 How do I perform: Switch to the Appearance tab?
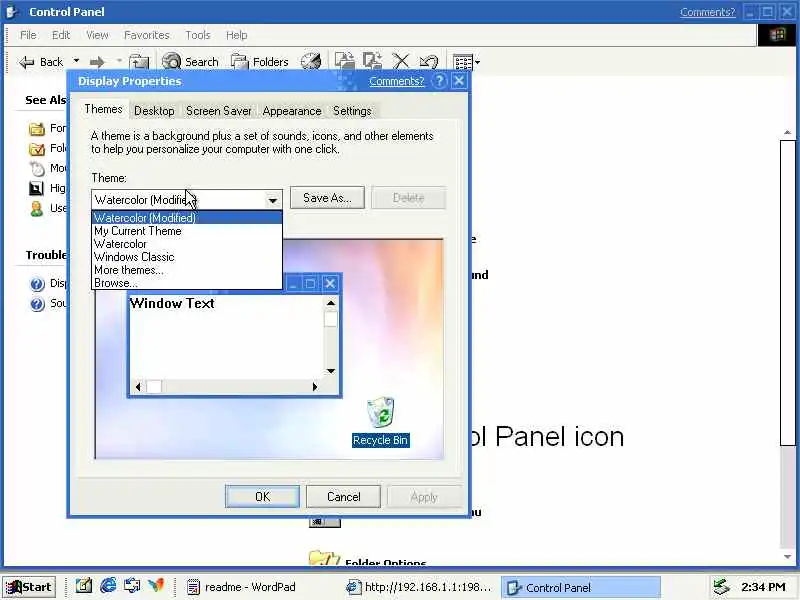pos(292,111)
